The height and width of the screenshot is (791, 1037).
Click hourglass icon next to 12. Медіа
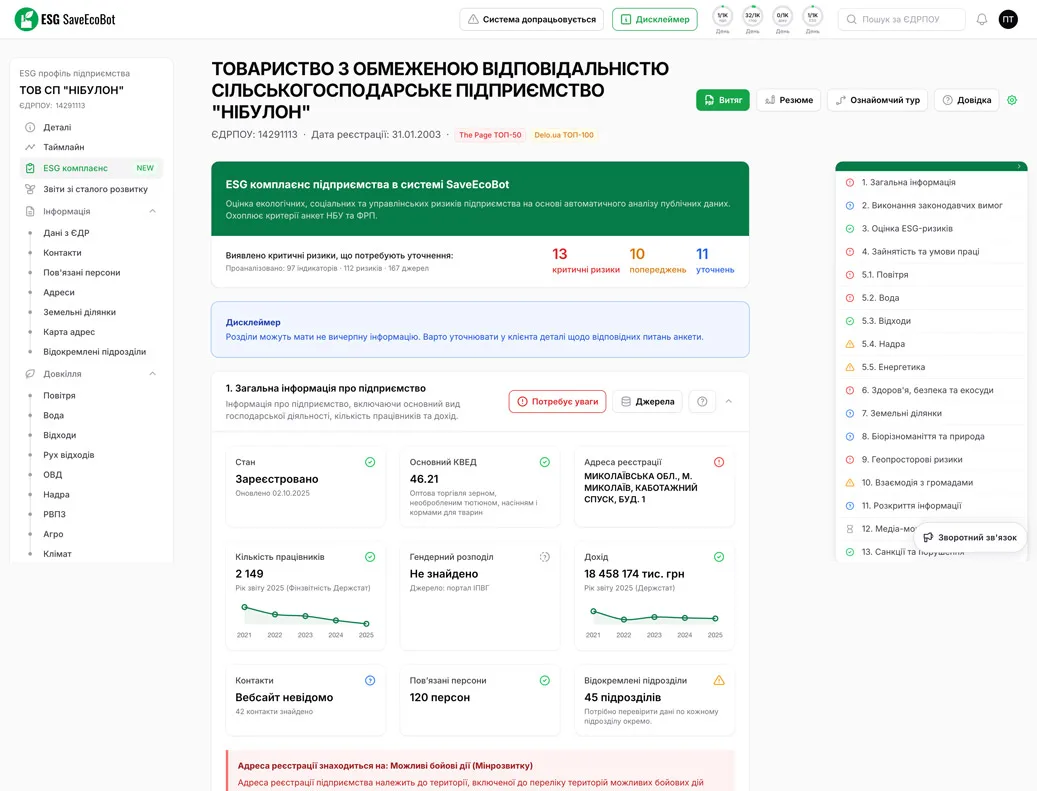pos(850,529)
